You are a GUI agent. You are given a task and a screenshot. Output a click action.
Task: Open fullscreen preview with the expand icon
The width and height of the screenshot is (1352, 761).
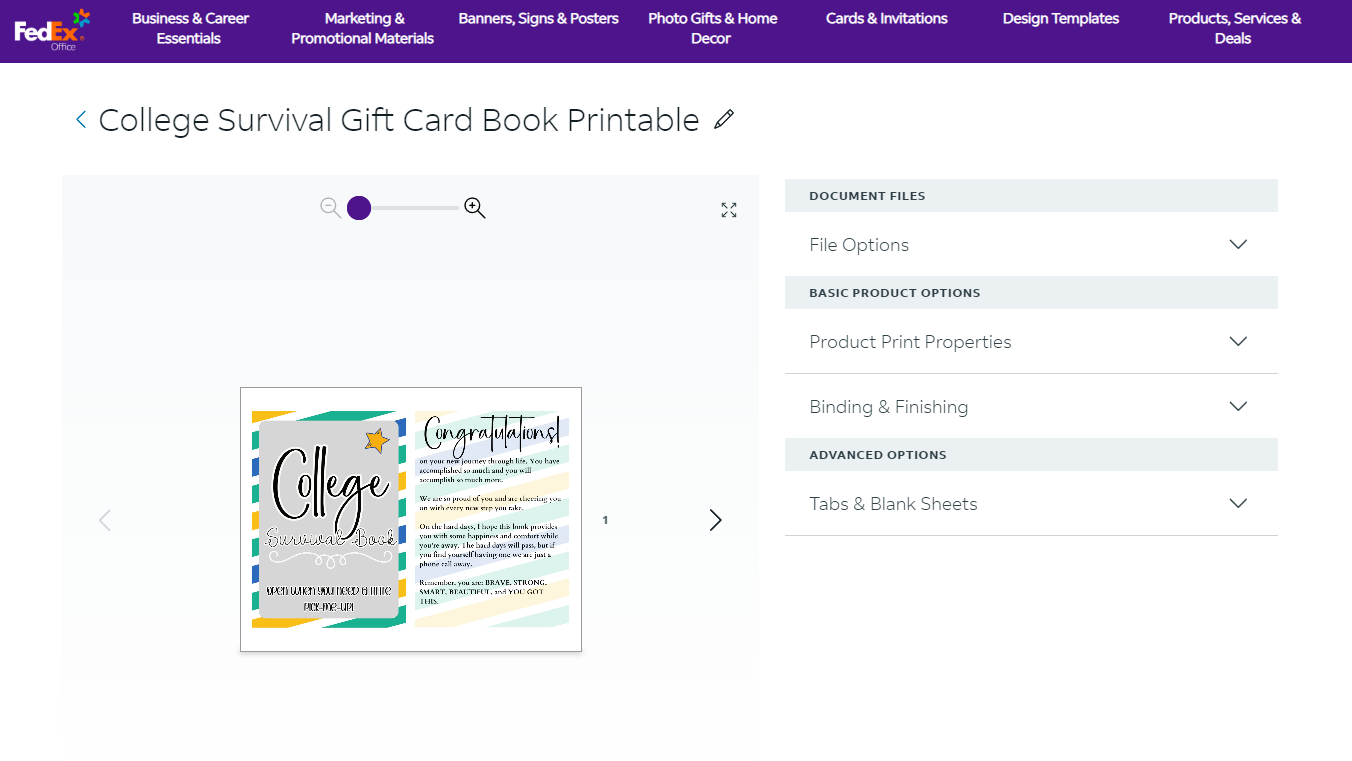pos(729,210)
